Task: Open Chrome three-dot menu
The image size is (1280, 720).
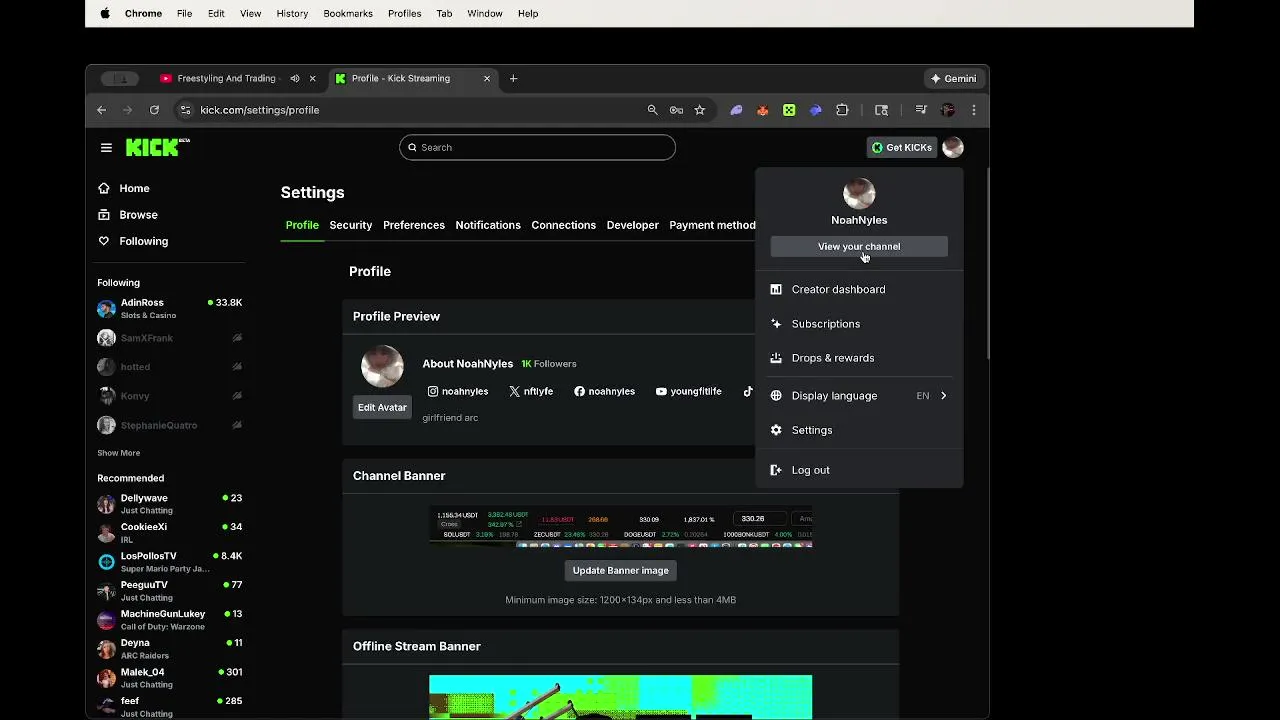Action: coord(974,110)
